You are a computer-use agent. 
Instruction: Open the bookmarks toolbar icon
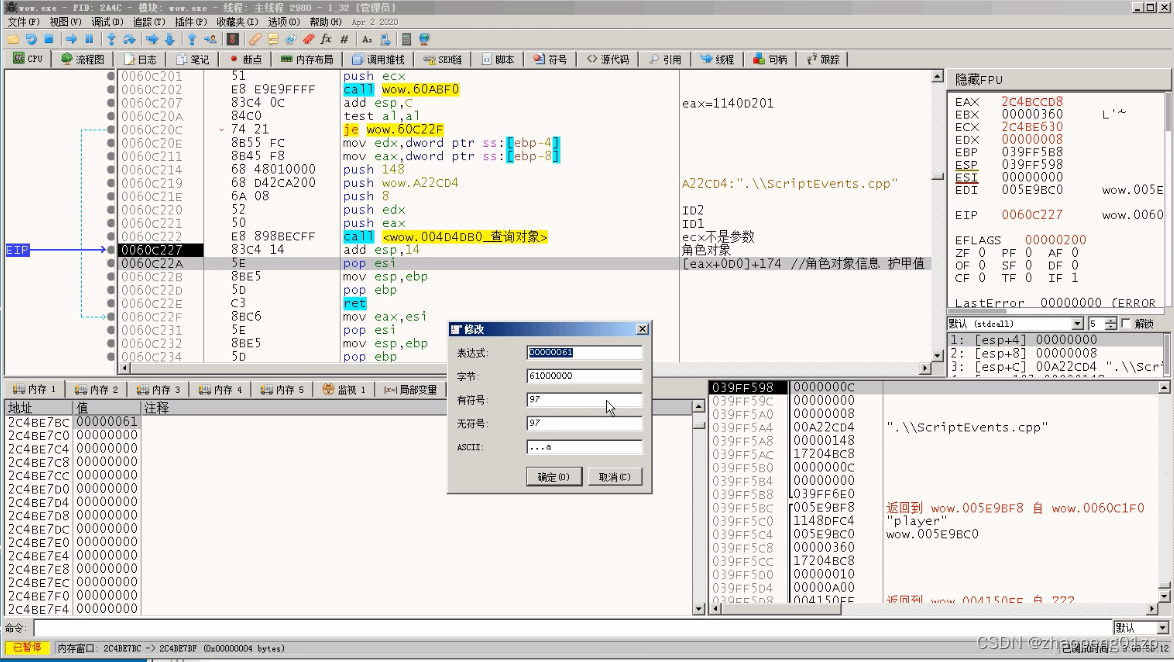click(308, 39)
